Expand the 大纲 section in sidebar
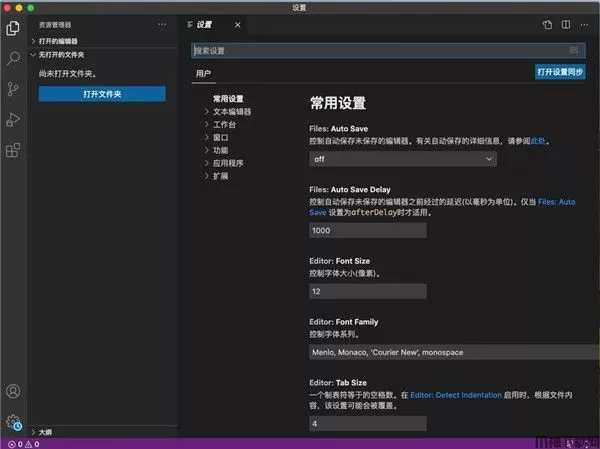Viewport: 600px width, 449px height. click(x=45, y=431)
